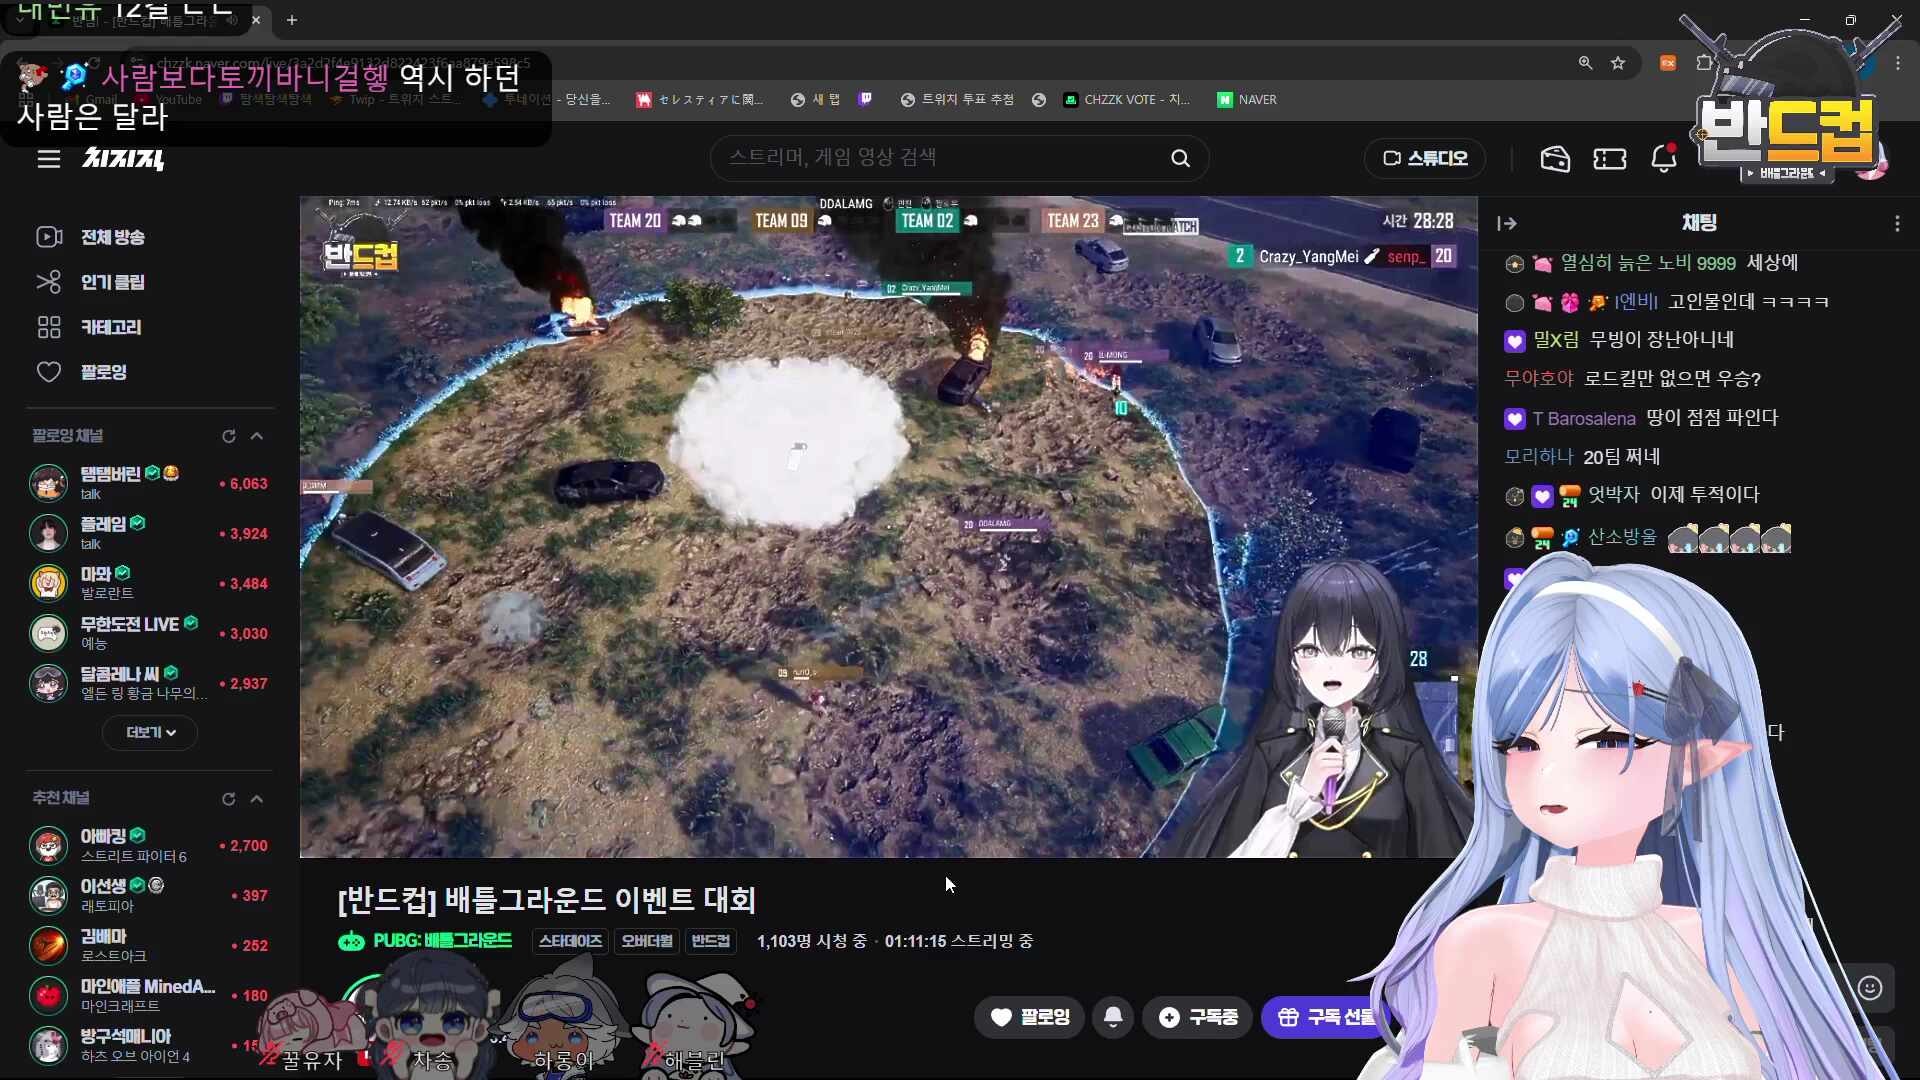
Task: Click the zoom magnifier in the address bar
Action: [x=1585, y=63]
